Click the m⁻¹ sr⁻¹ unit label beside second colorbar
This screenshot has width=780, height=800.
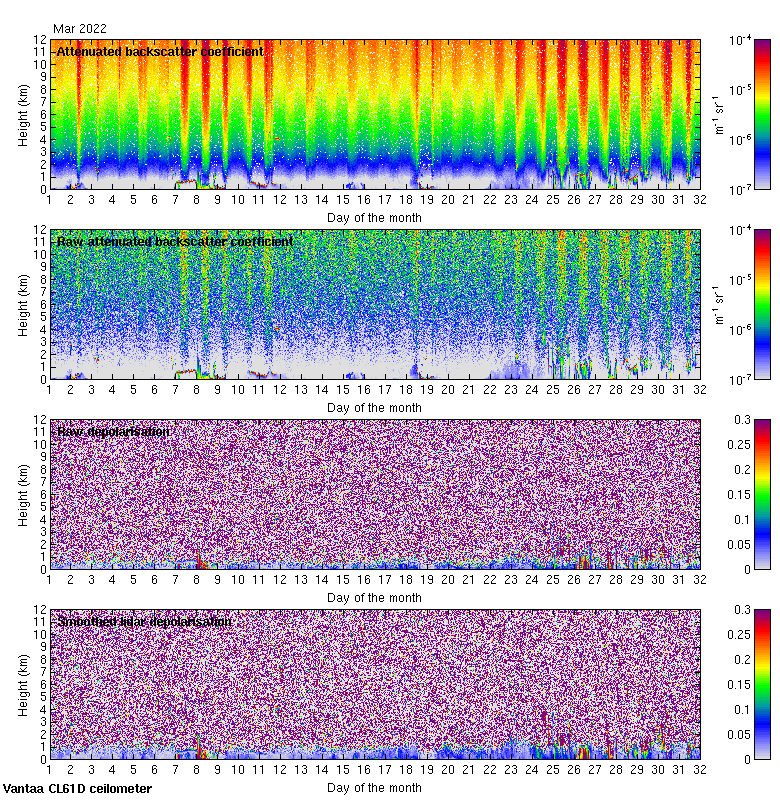tap(717, 304)
